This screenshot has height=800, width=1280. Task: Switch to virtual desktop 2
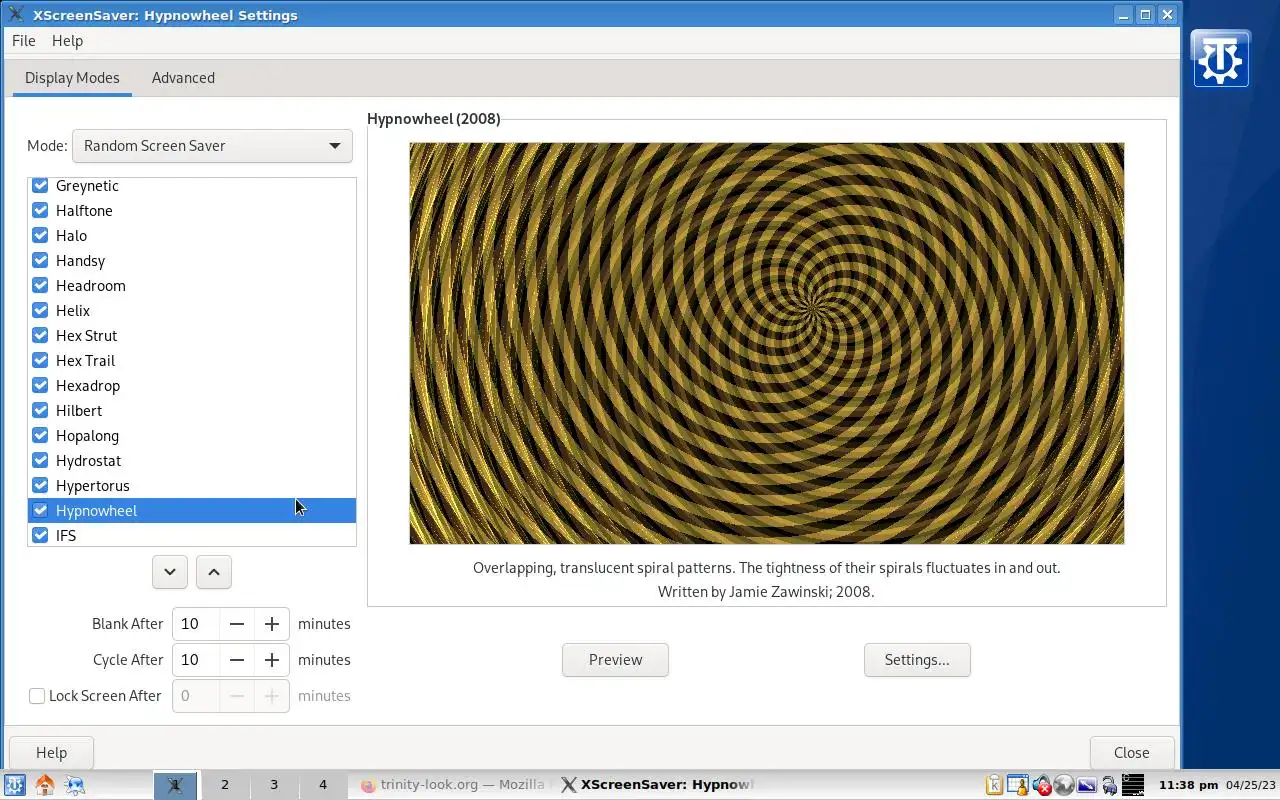(225, 785)
